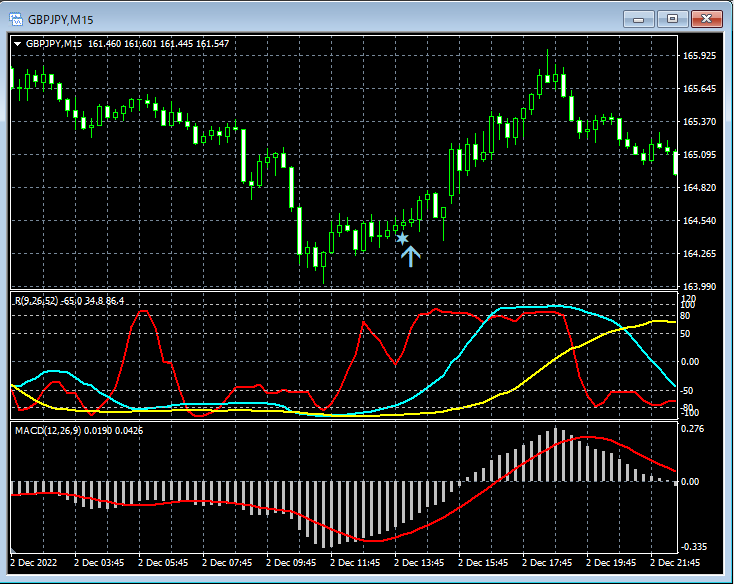Click the blue star marker on chart
Viewport: 735px width, 584px height.
[x=402, y=238]
